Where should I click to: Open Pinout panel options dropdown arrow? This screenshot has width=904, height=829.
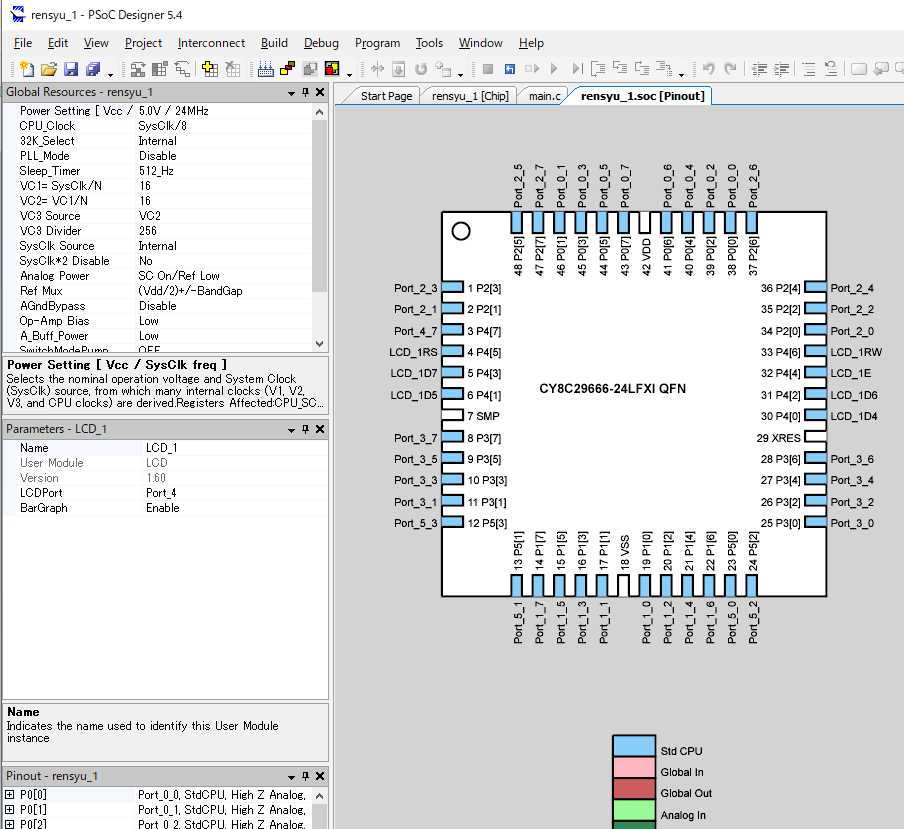(291, 777)
